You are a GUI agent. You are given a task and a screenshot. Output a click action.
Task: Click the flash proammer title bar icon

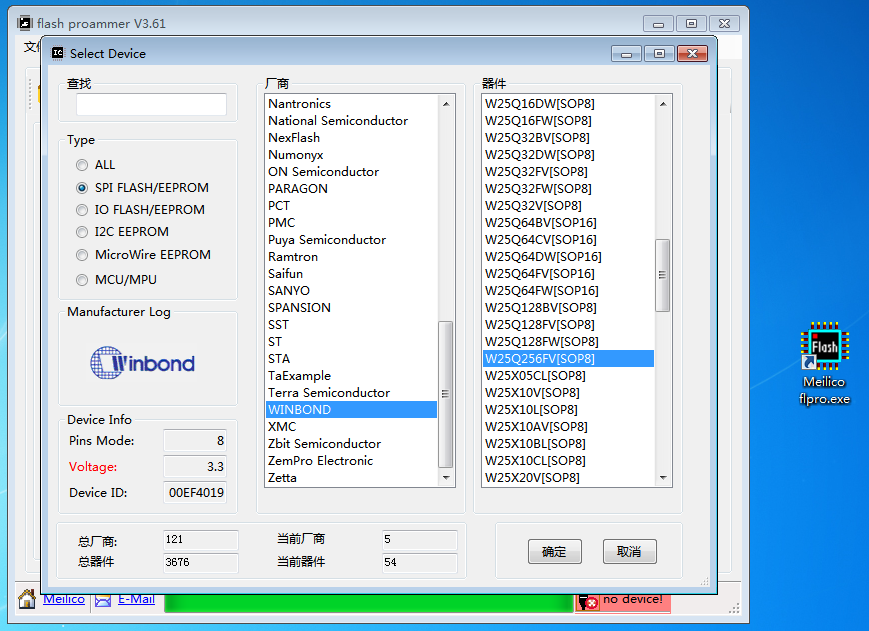[25, 23]
